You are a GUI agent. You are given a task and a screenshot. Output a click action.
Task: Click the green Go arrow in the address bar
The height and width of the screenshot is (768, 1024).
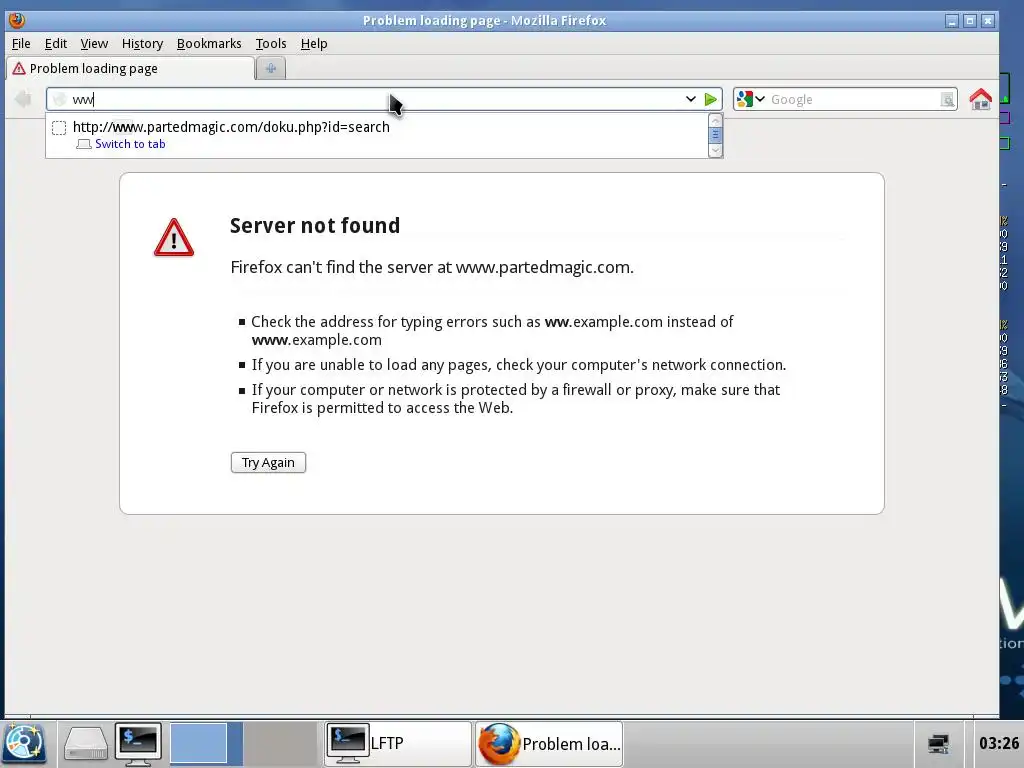tap(711, 99)
